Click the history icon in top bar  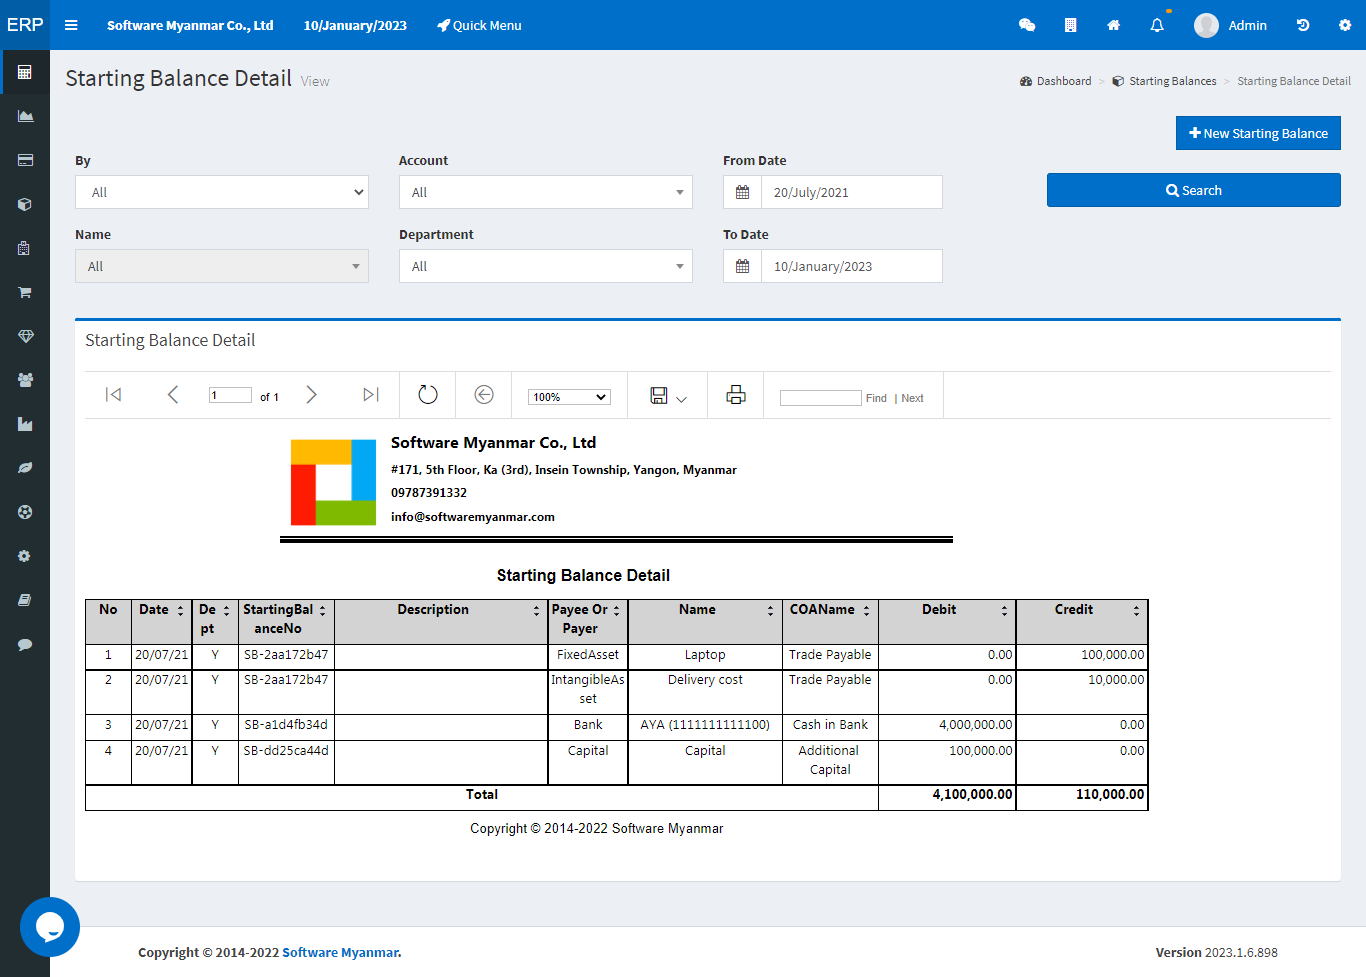1303,25
